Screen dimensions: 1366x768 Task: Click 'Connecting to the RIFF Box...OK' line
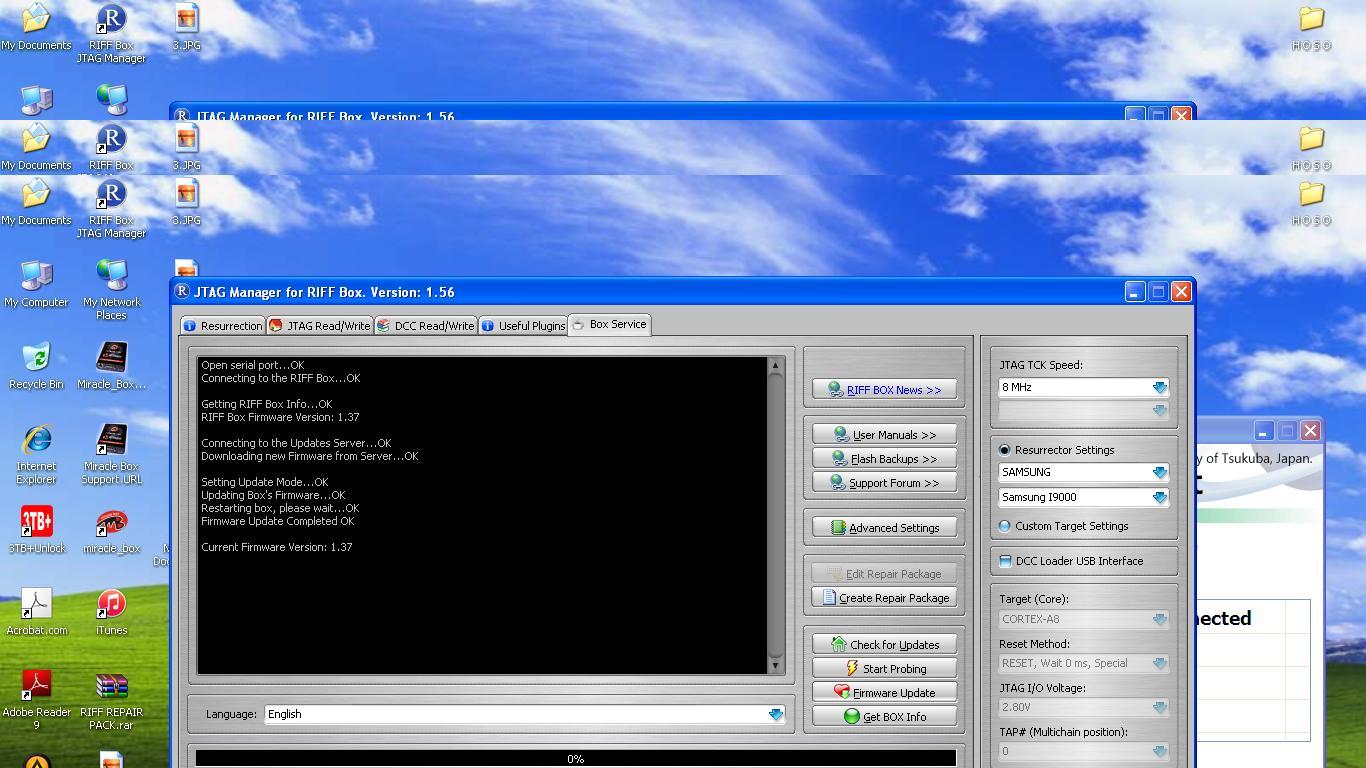coord(281,378)
